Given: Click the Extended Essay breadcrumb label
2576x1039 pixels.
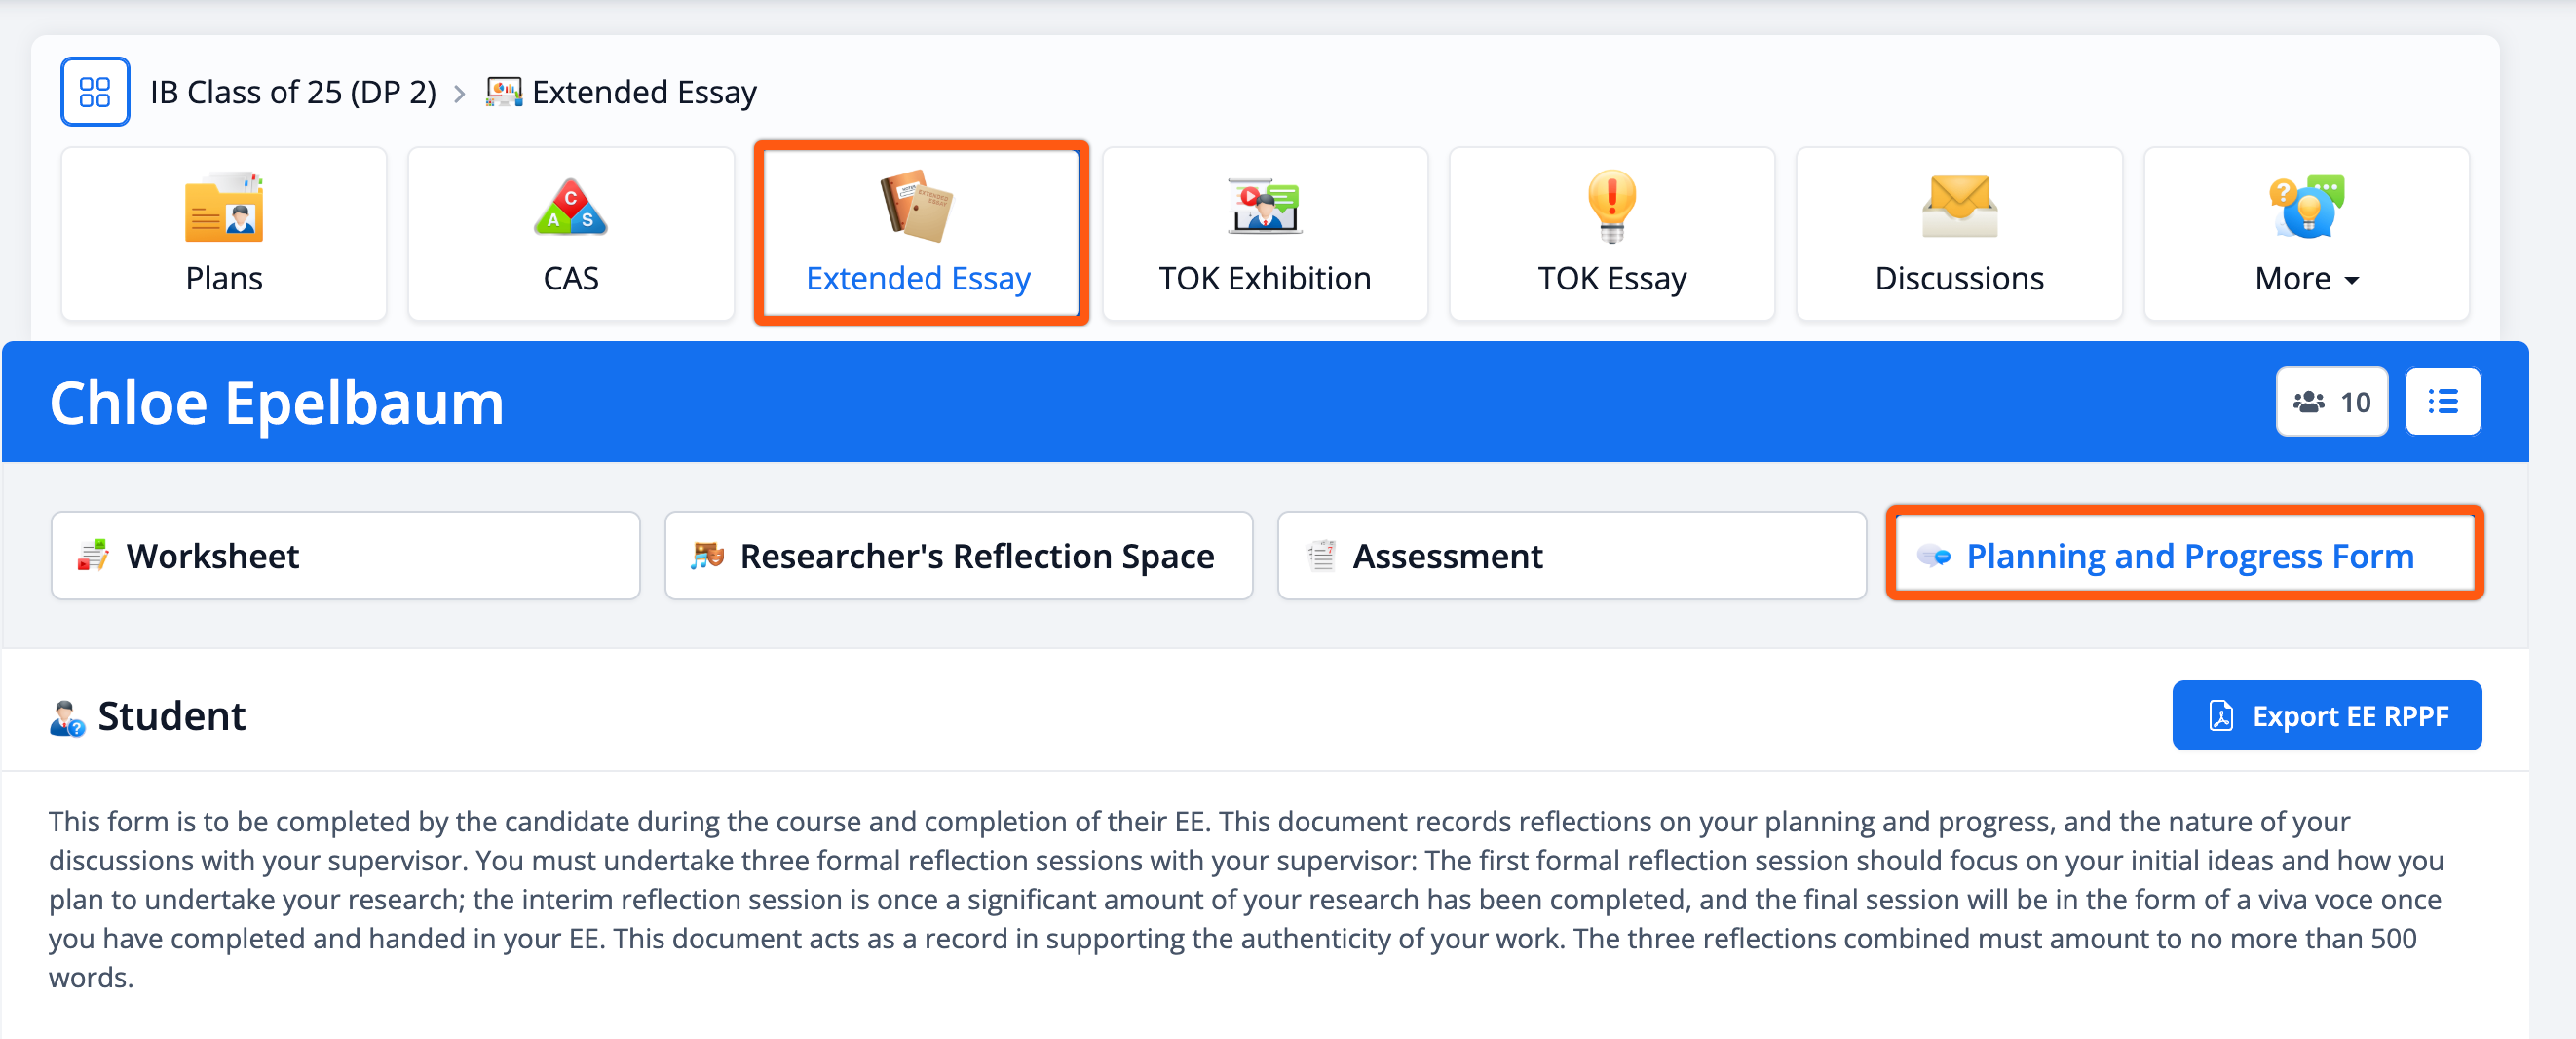Looking at the screenshot, I should pos(643,91).
